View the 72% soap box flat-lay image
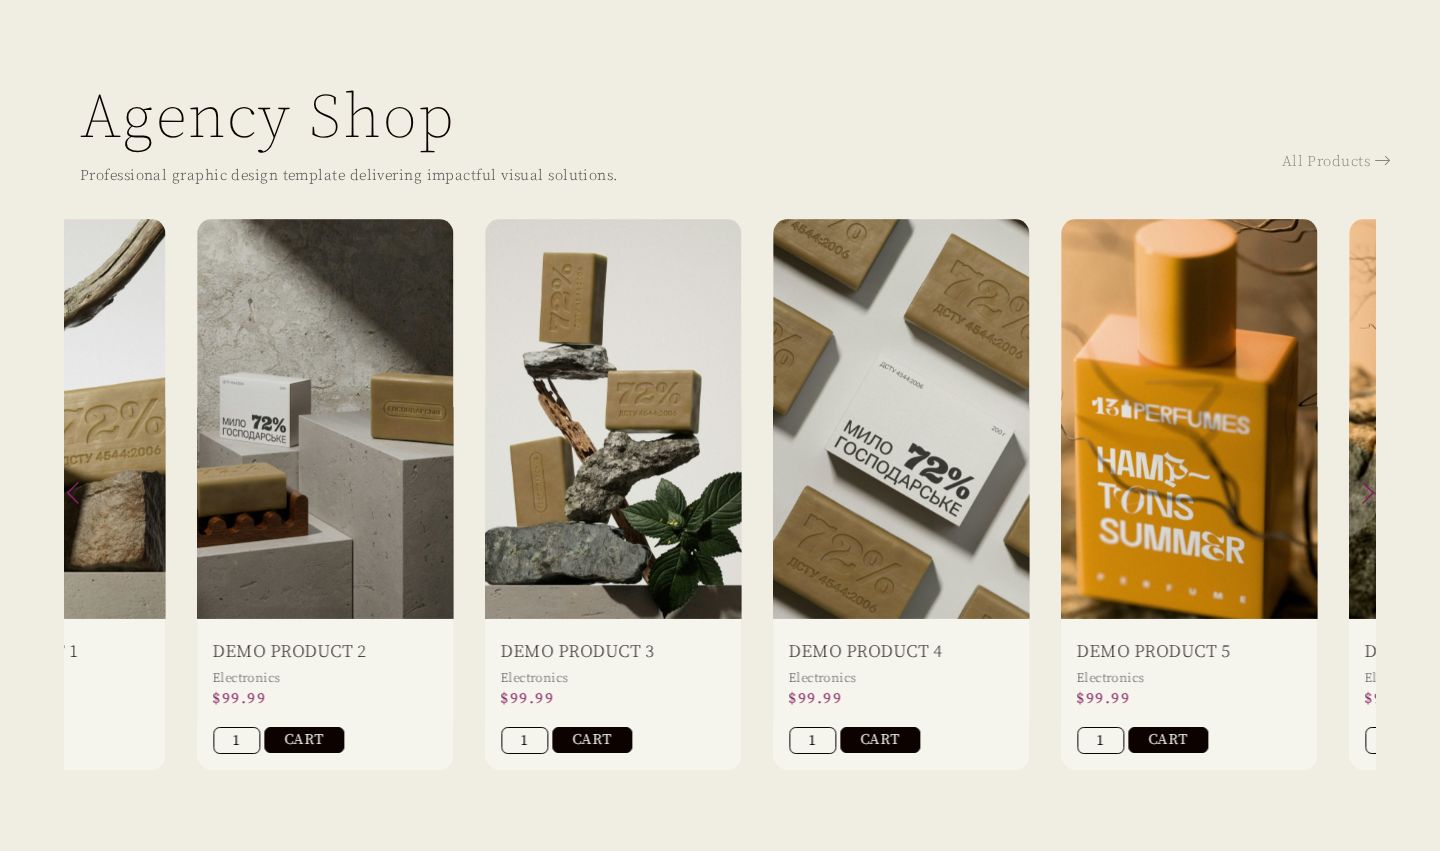Screen dimensions: 1440x851 (x=901, y=419)
